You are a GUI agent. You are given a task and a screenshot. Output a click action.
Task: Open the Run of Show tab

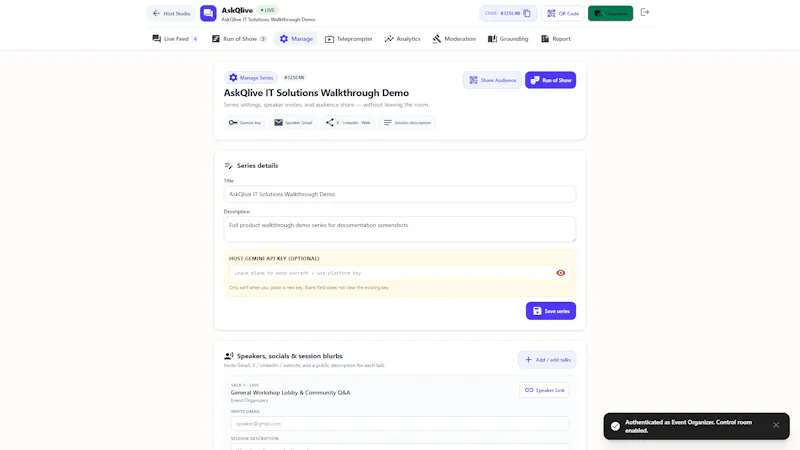pyautogui.click(x=239, y=39)
